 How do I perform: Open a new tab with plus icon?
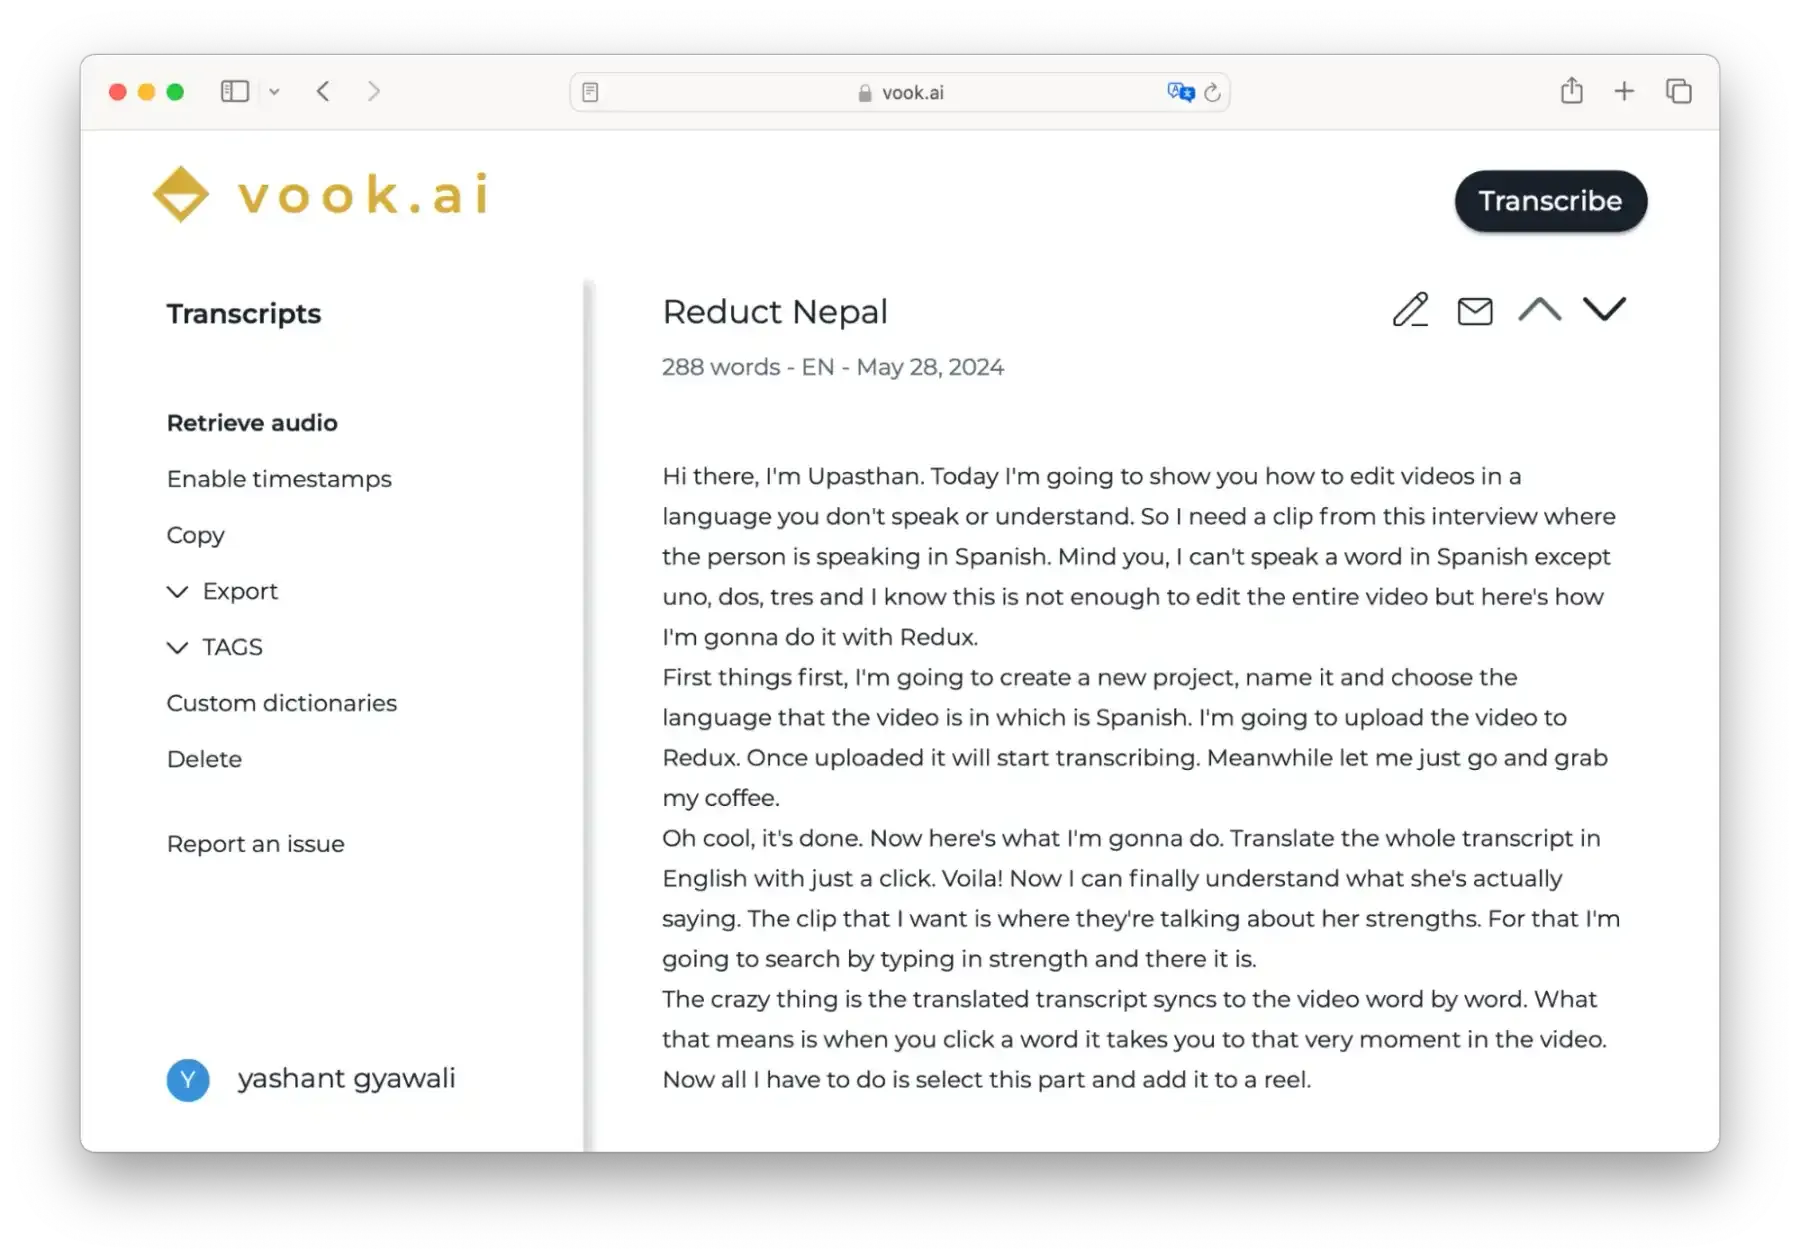click(x=1624, y=92)
